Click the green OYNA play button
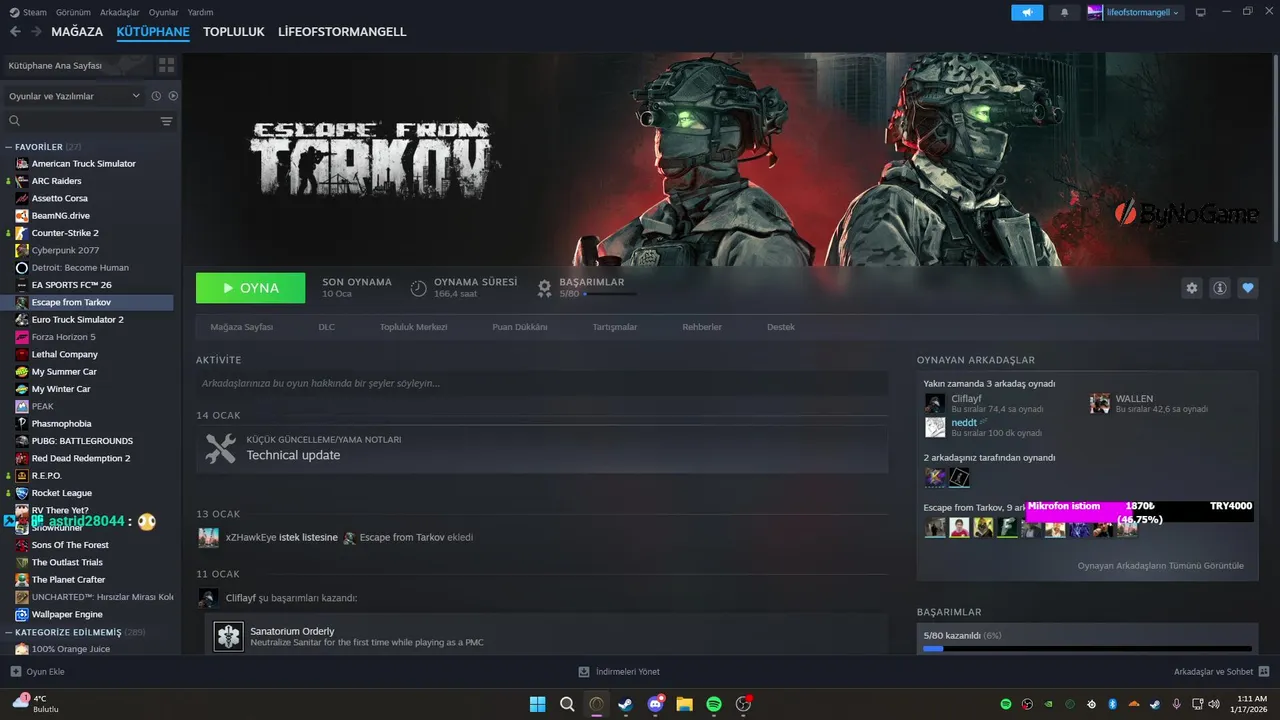The image size is (1280, 720). coord(251,288)
